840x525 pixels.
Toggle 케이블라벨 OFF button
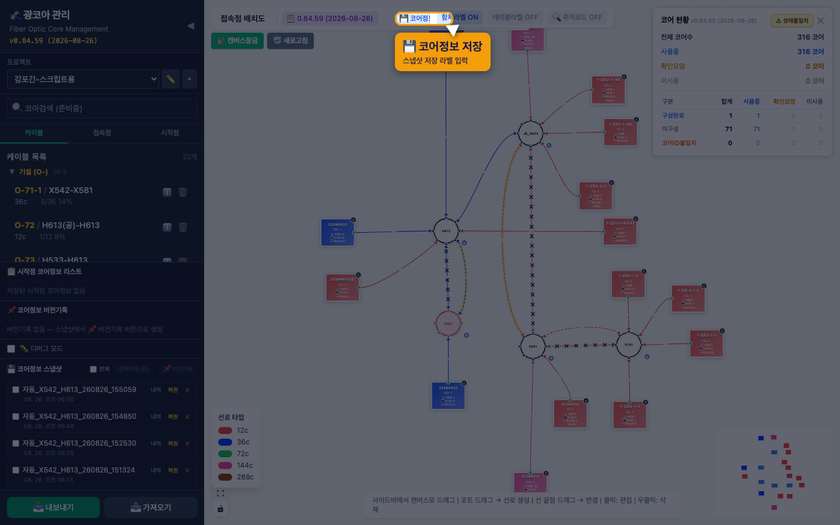click(x=515, y=18)
